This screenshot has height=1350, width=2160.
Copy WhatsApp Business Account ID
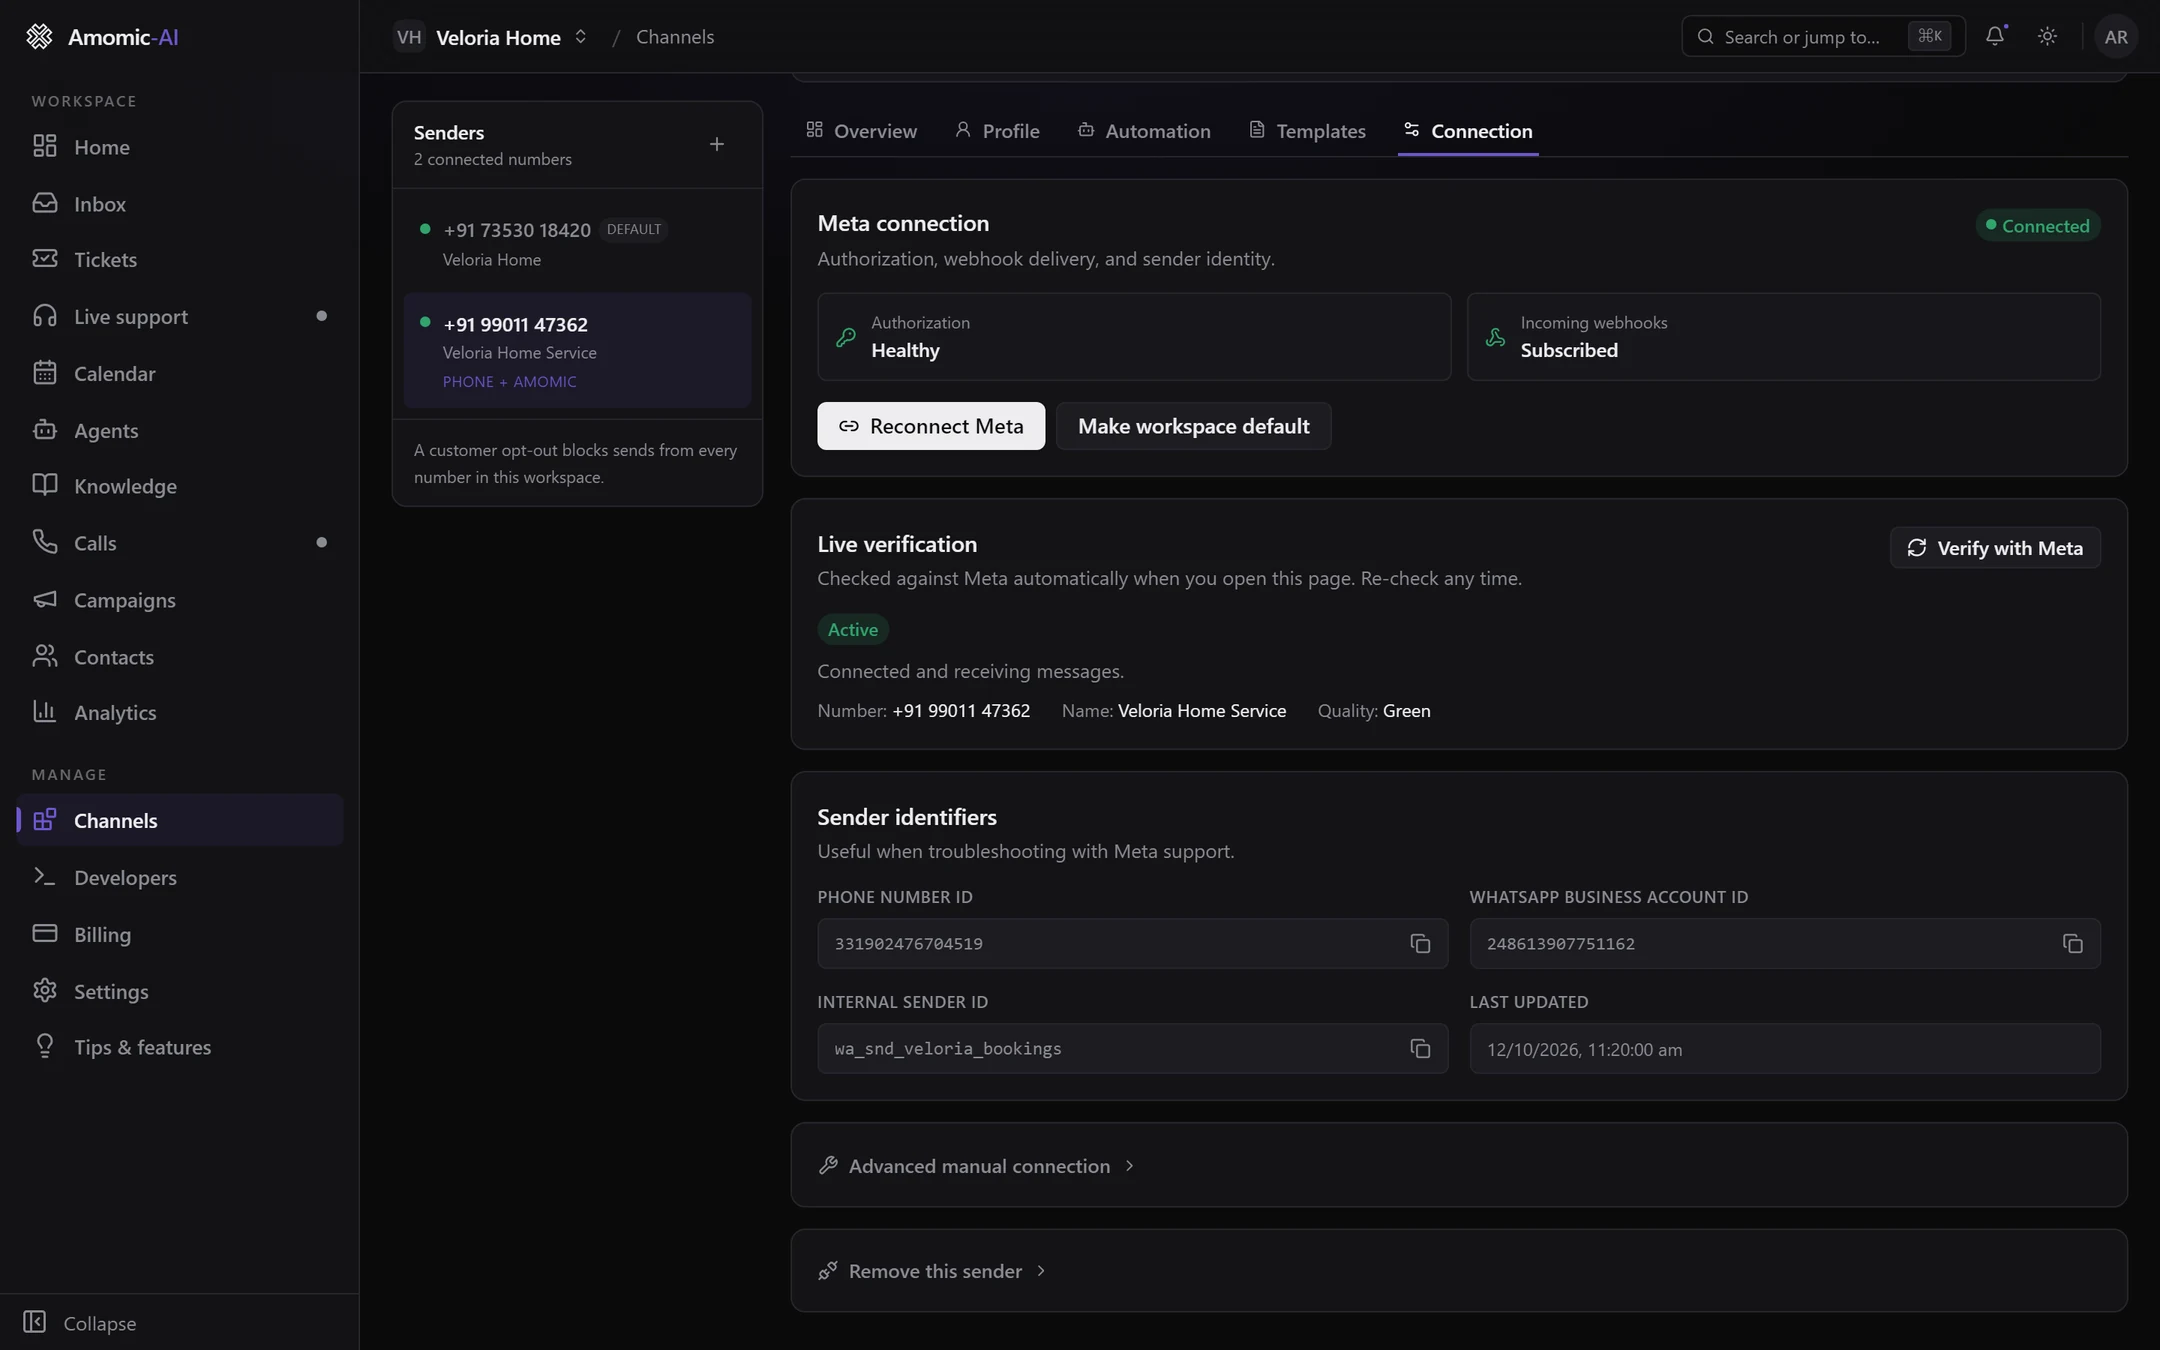[x=2072, y=944]
